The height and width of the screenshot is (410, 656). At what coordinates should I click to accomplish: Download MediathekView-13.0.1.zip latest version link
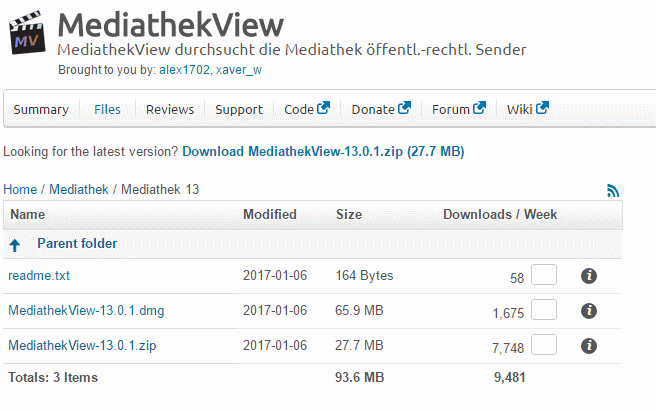coord(323,151)
